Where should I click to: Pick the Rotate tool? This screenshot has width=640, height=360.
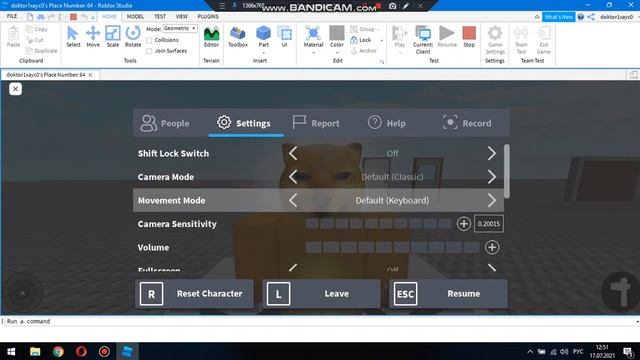pyautogui.click(x=133, y=37)
